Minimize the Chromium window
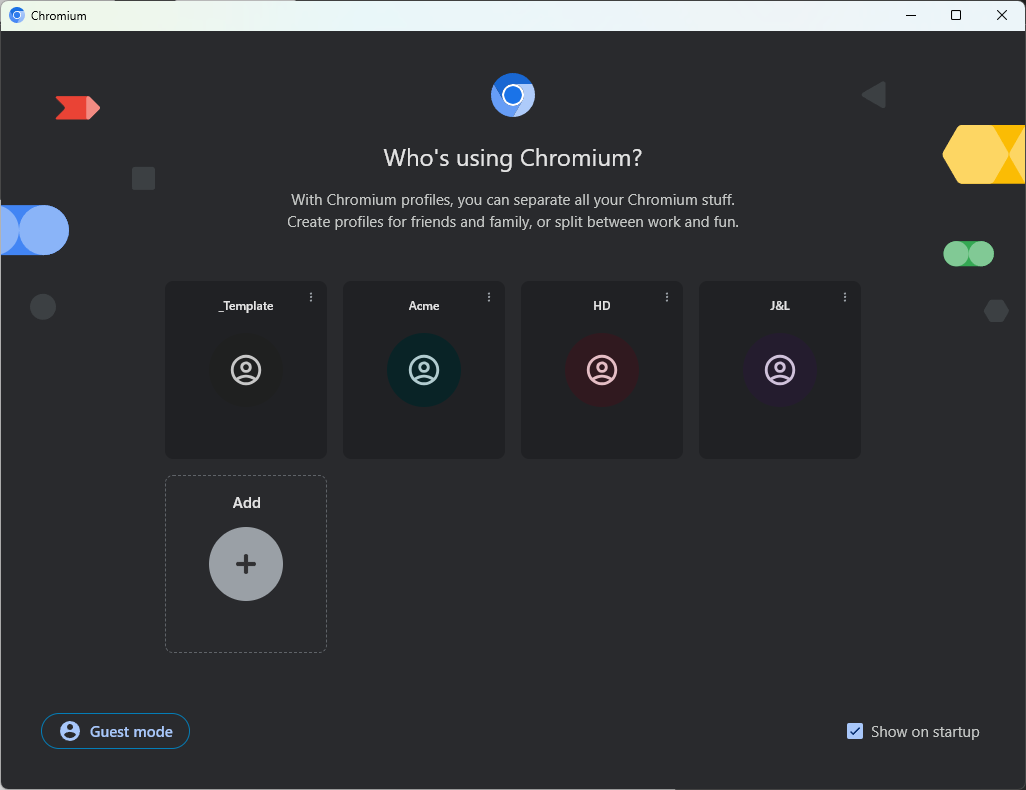1026x790 pixels. coord(911,15)
